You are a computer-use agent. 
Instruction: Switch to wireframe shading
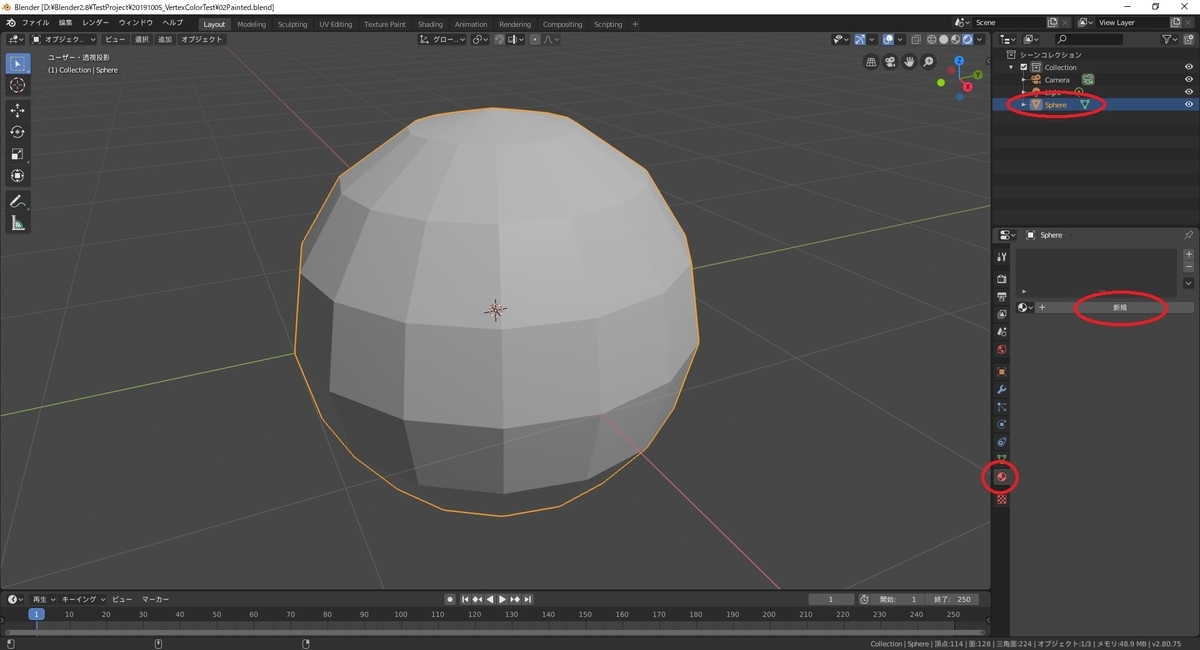click(x=932, y=39)
